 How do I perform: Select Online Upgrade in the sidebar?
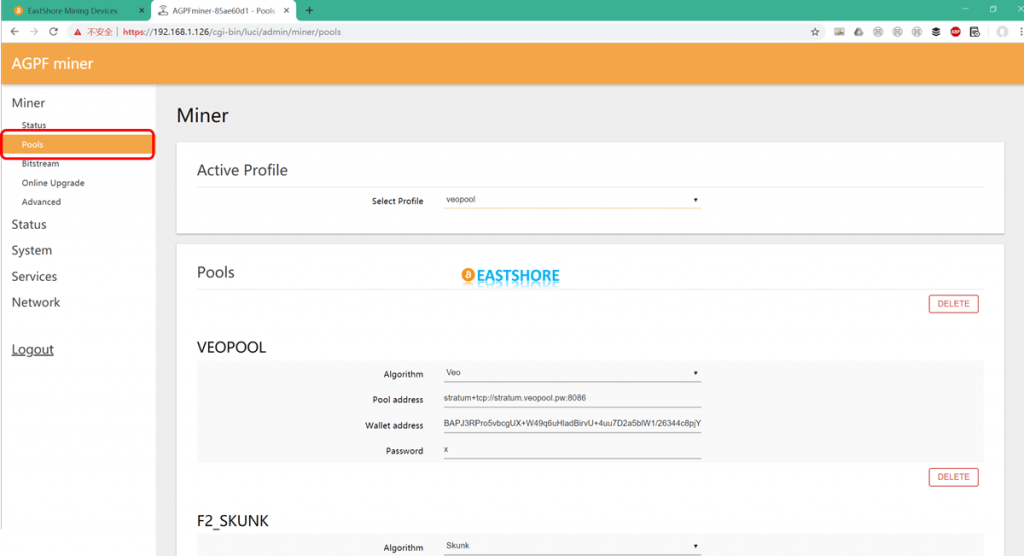[x=53, y=183]
